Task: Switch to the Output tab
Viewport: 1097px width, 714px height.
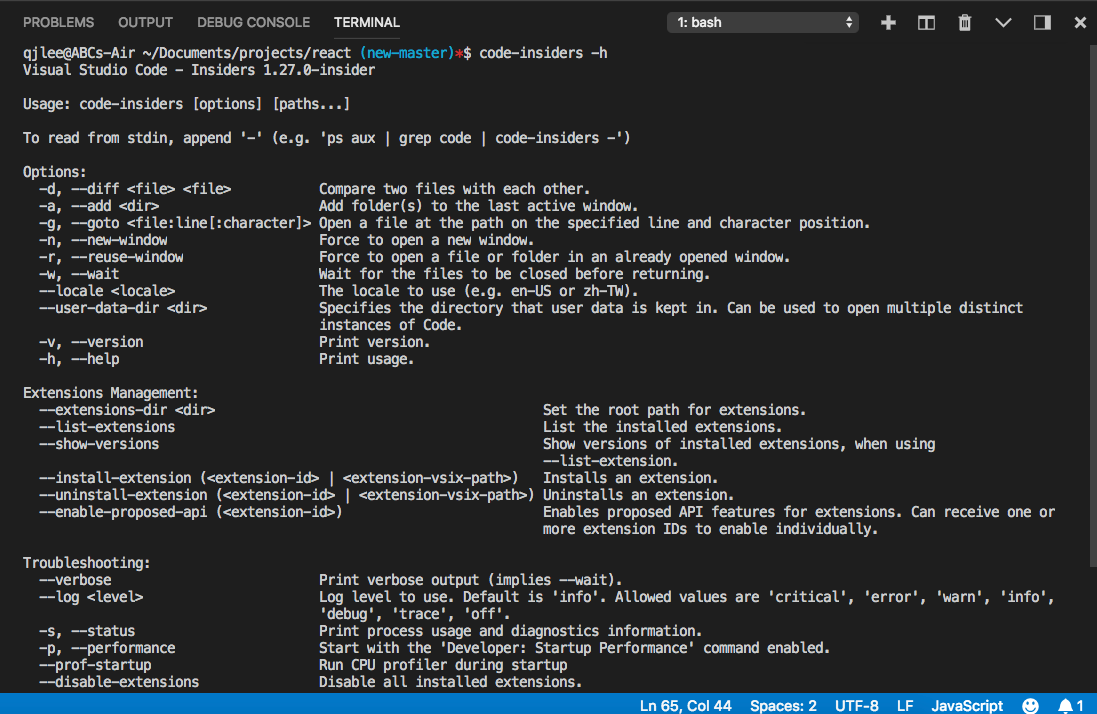Action: click(x=146, y=22)
